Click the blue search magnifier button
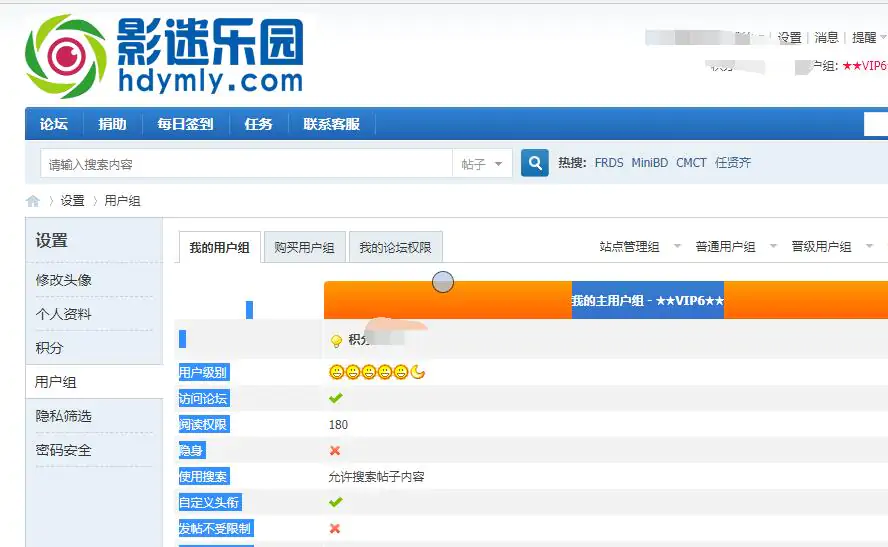The width and height of the screenshot is (888, 547). pyautogui.click(x=535, y=163)
